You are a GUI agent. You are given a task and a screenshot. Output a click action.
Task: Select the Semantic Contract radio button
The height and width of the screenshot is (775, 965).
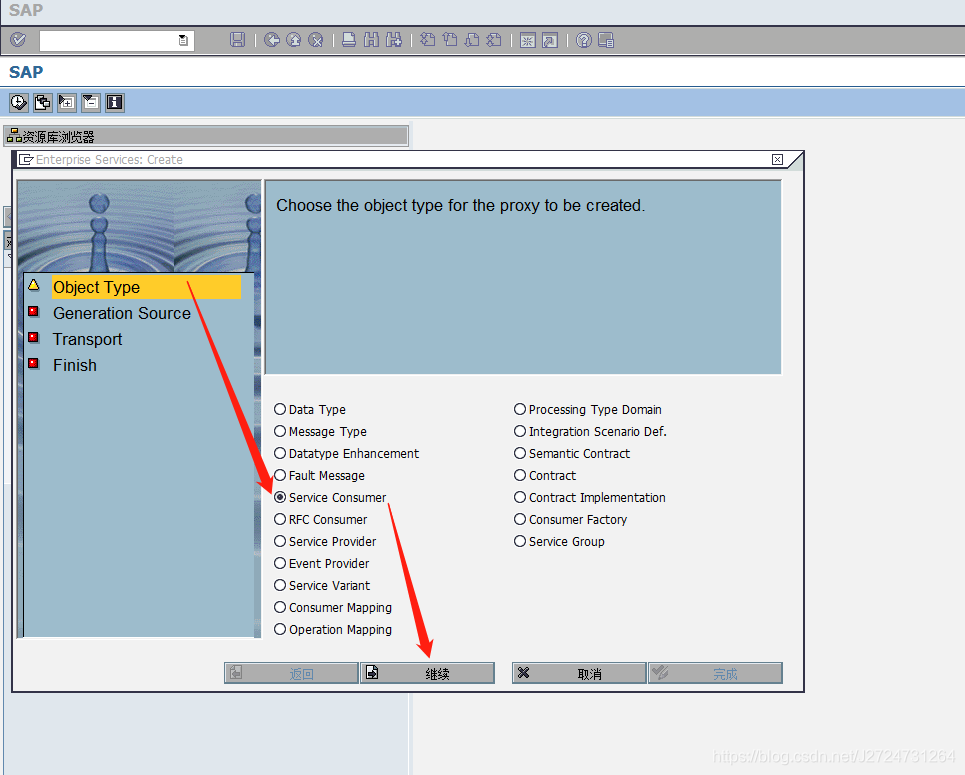coord(520,454)
